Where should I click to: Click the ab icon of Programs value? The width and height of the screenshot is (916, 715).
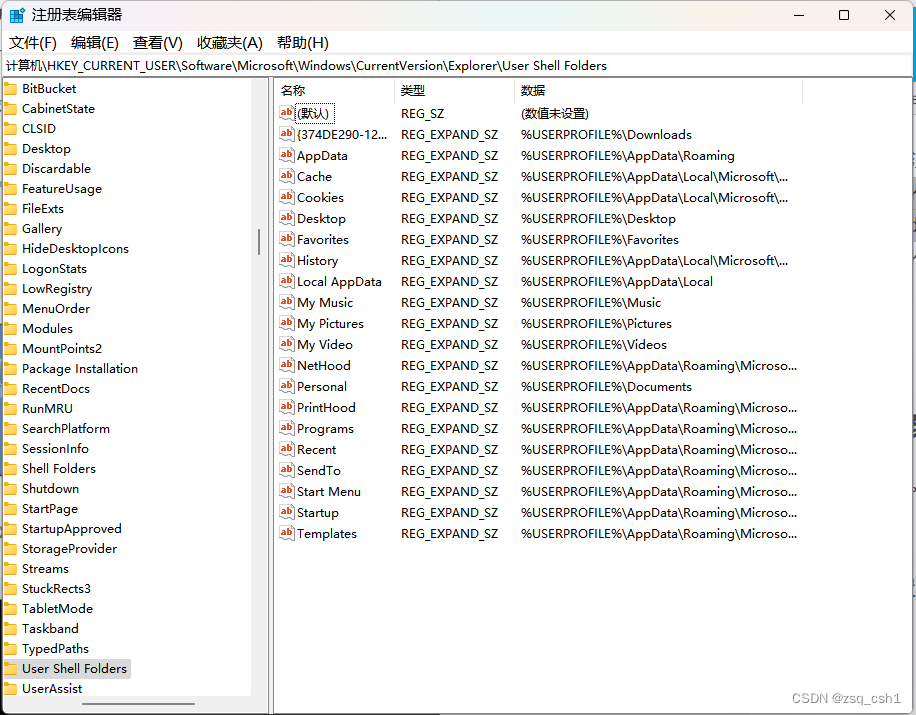pyautogui.click(x=286, y=428)
